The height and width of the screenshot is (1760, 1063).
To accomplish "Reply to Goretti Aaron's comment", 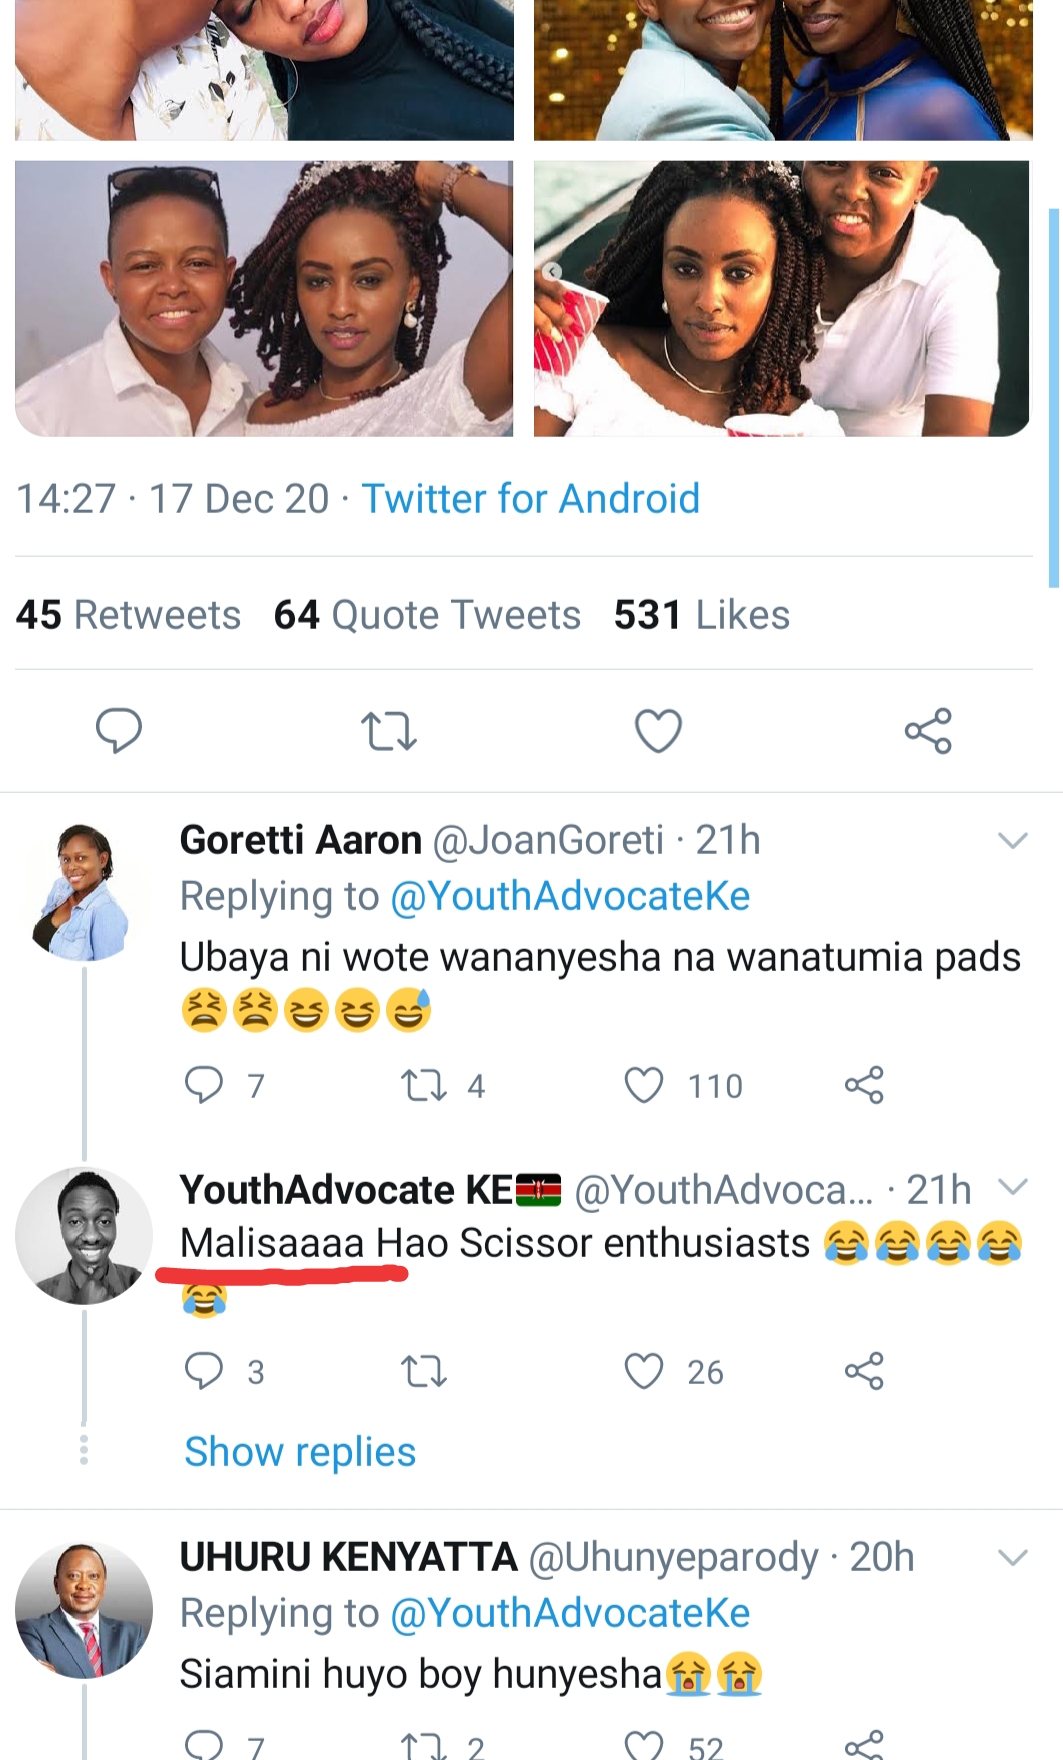I will click(x=204, y=1085).
